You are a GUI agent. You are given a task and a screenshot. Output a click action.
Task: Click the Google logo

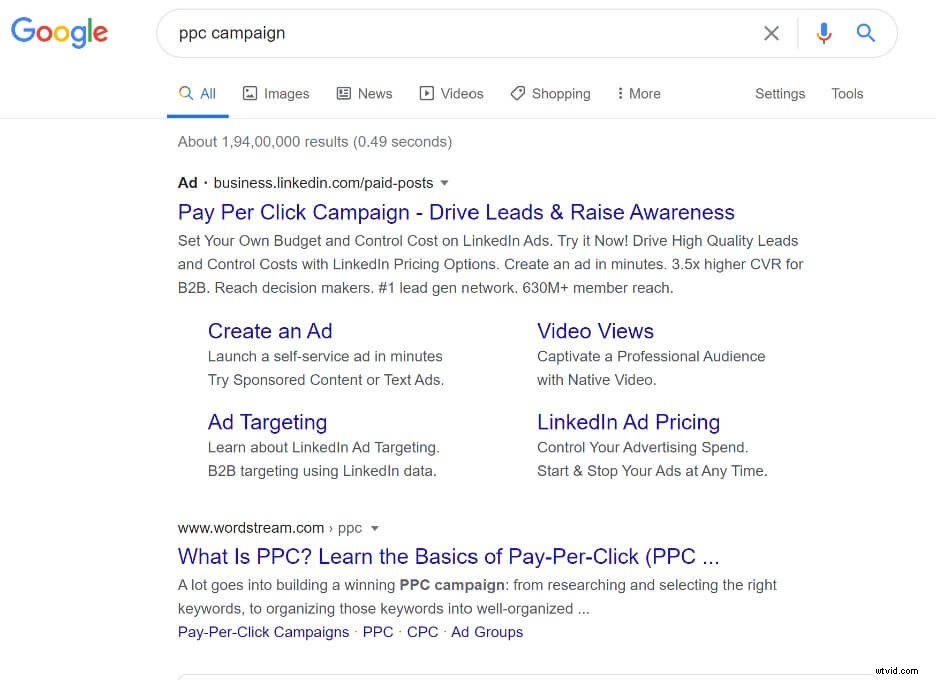[59, 32]
